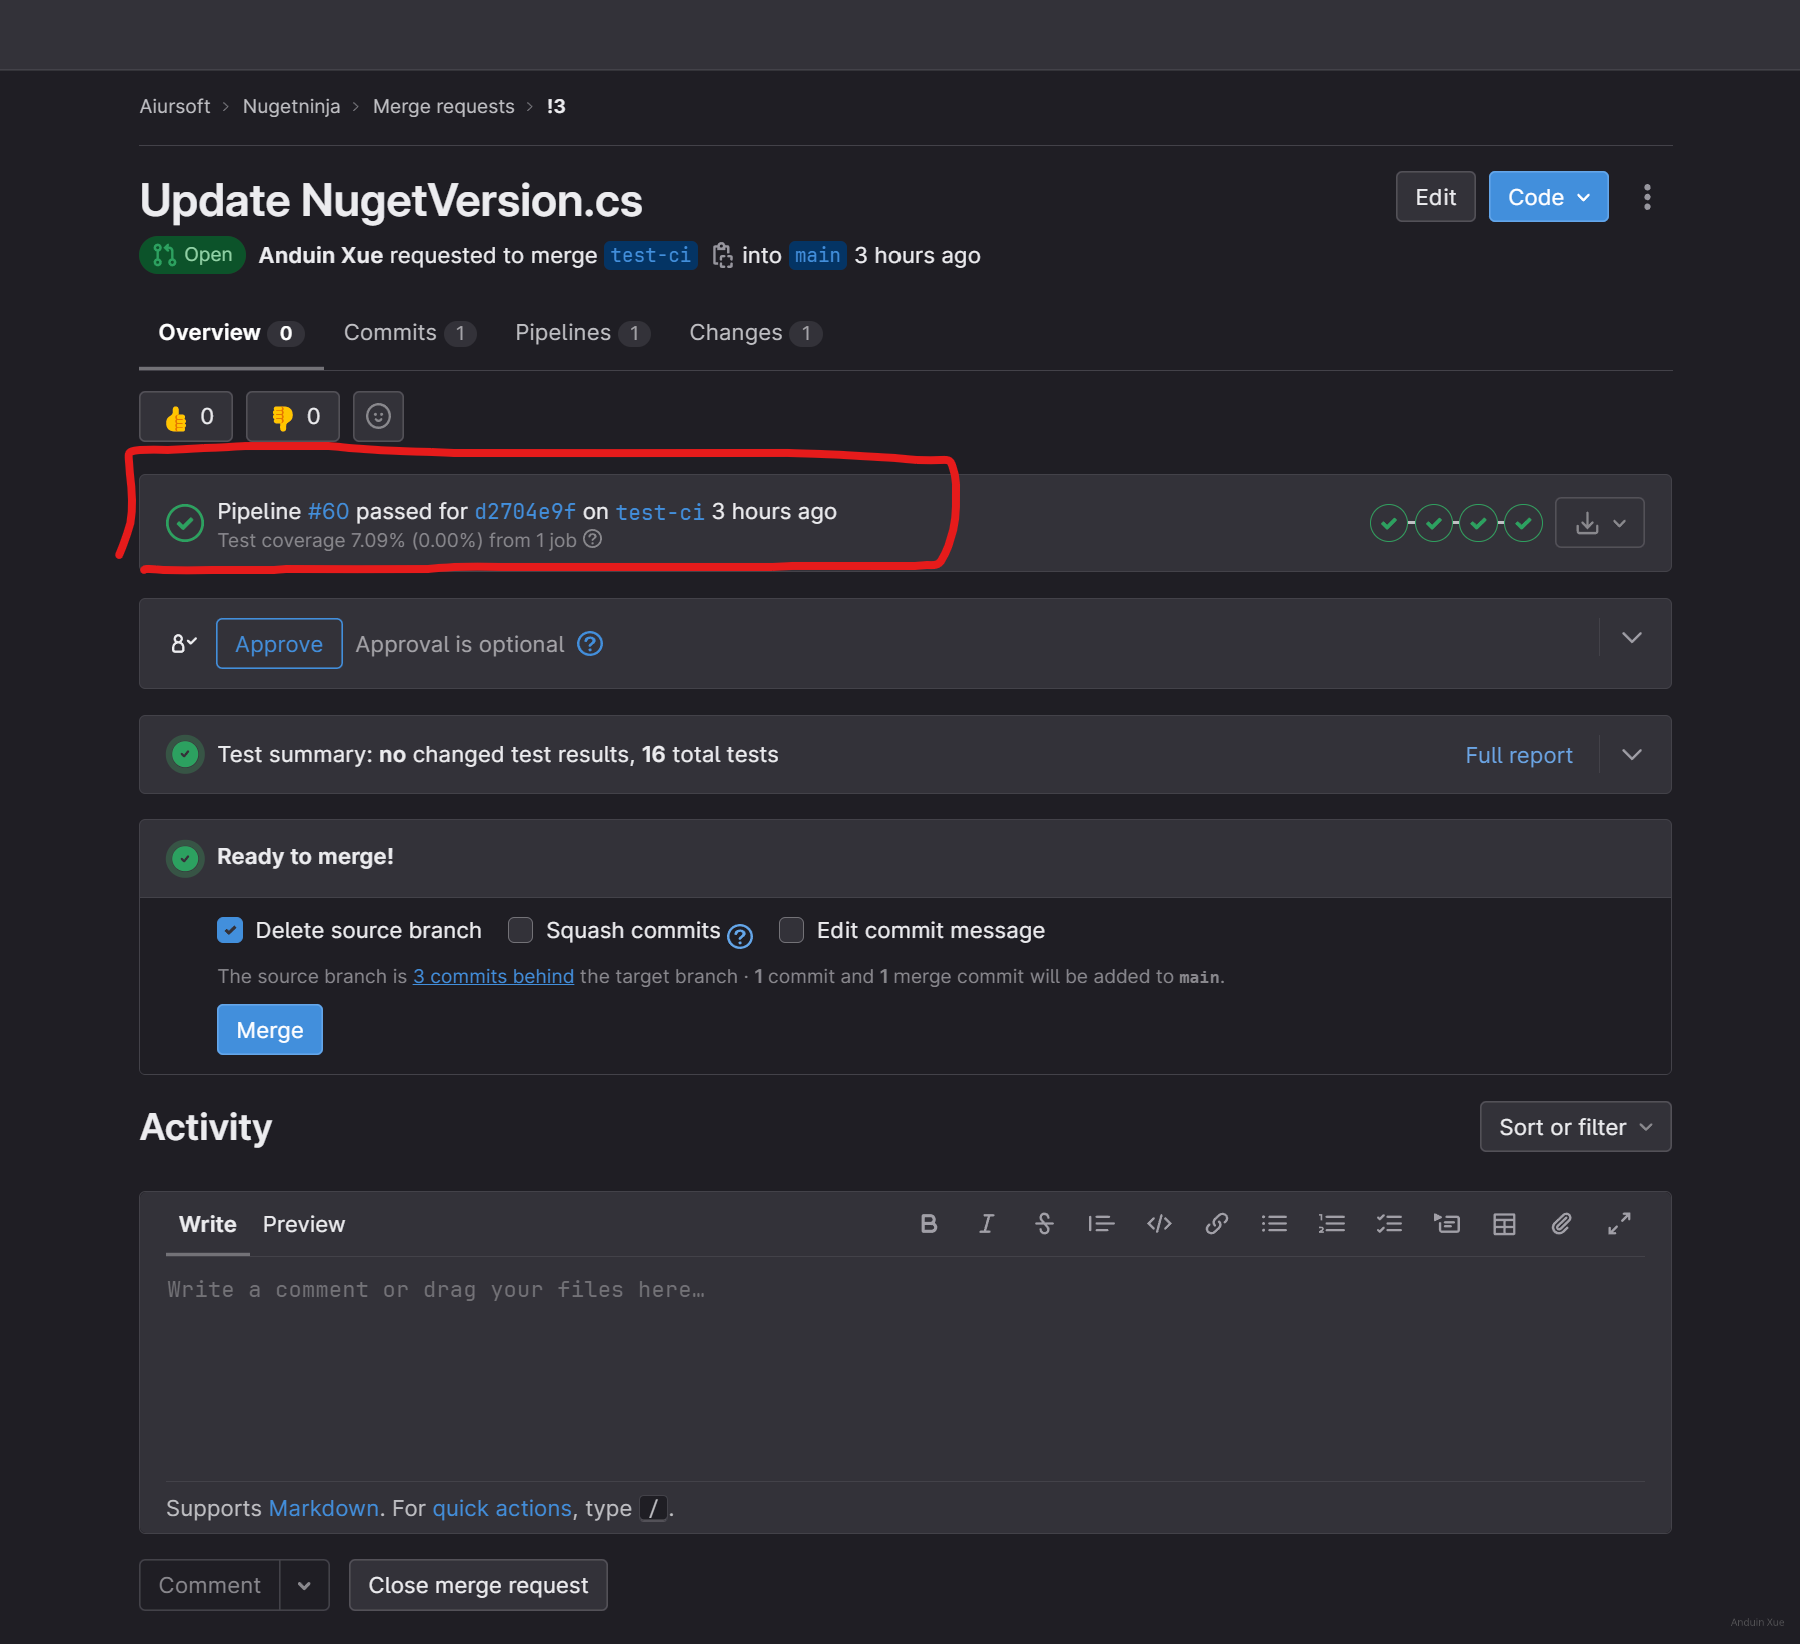The height and width of the screenshot is (1644, 1800).
Task: Copy the test-ci branch name icon
Action: 722,256
